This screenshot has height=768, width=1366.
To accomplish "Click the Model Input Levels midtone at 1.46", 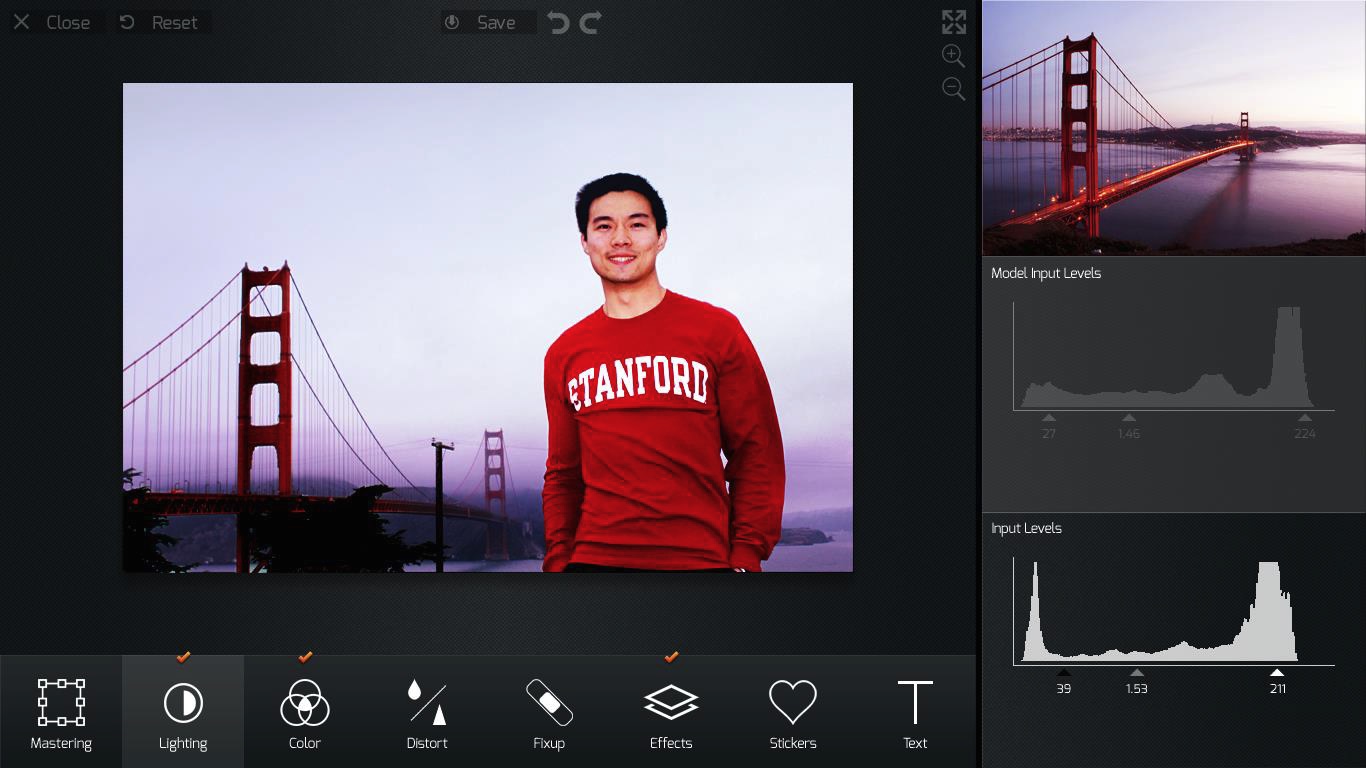I will 1129,418.
